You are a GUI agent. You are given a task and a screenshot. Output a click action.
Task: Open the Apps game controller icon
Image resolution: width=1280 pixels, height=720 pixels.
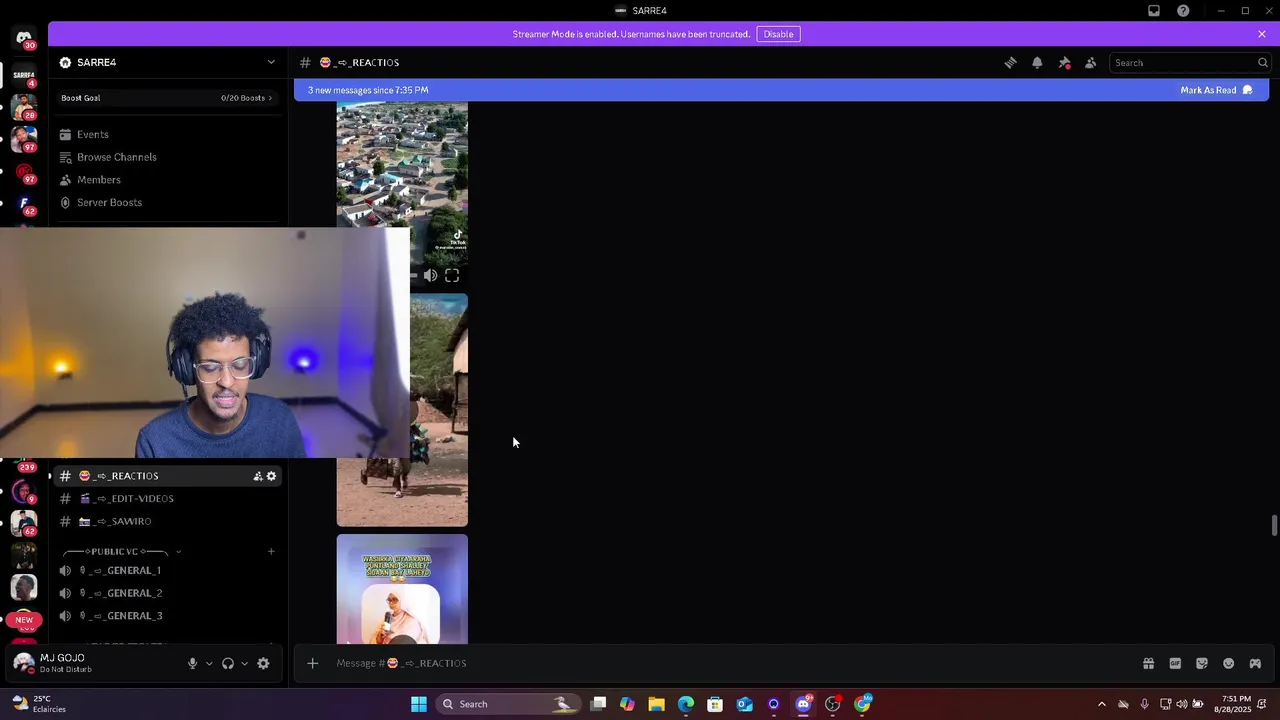pos(1255,663)
